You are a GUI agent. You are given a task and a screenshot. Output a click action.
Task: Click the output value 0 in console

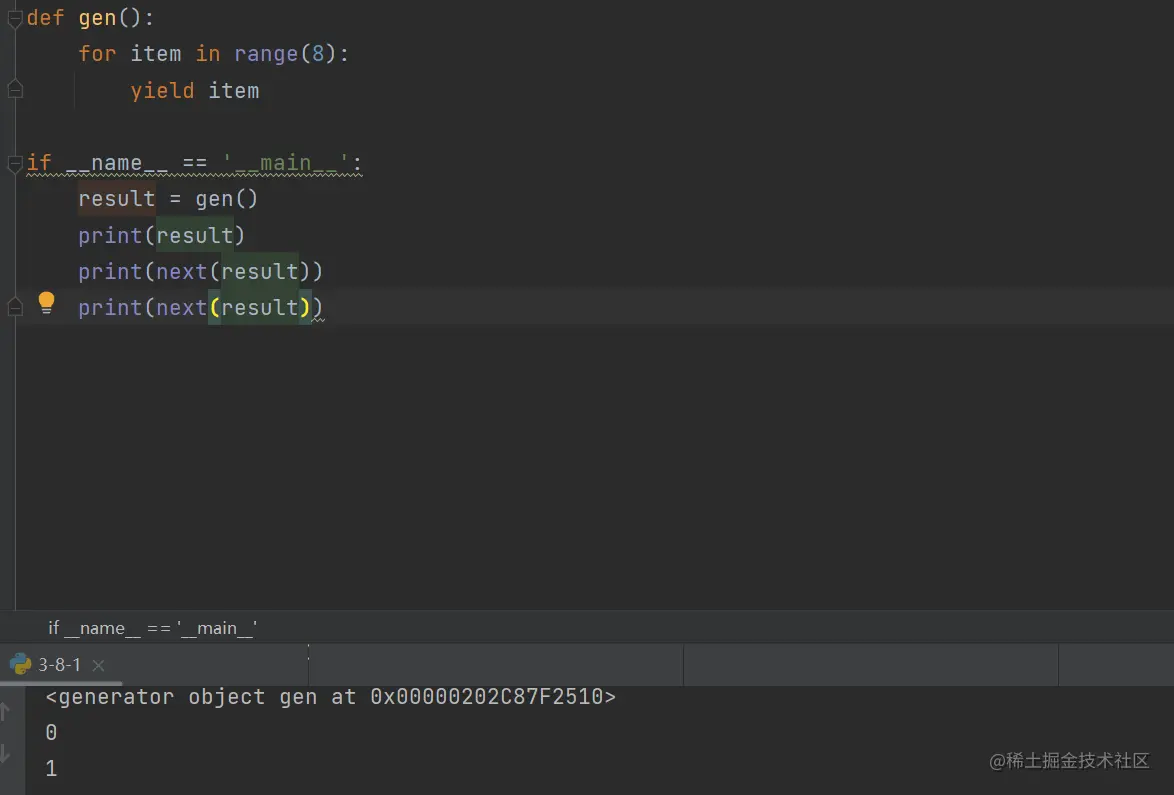pyautogui.click(x=51, y=733)
